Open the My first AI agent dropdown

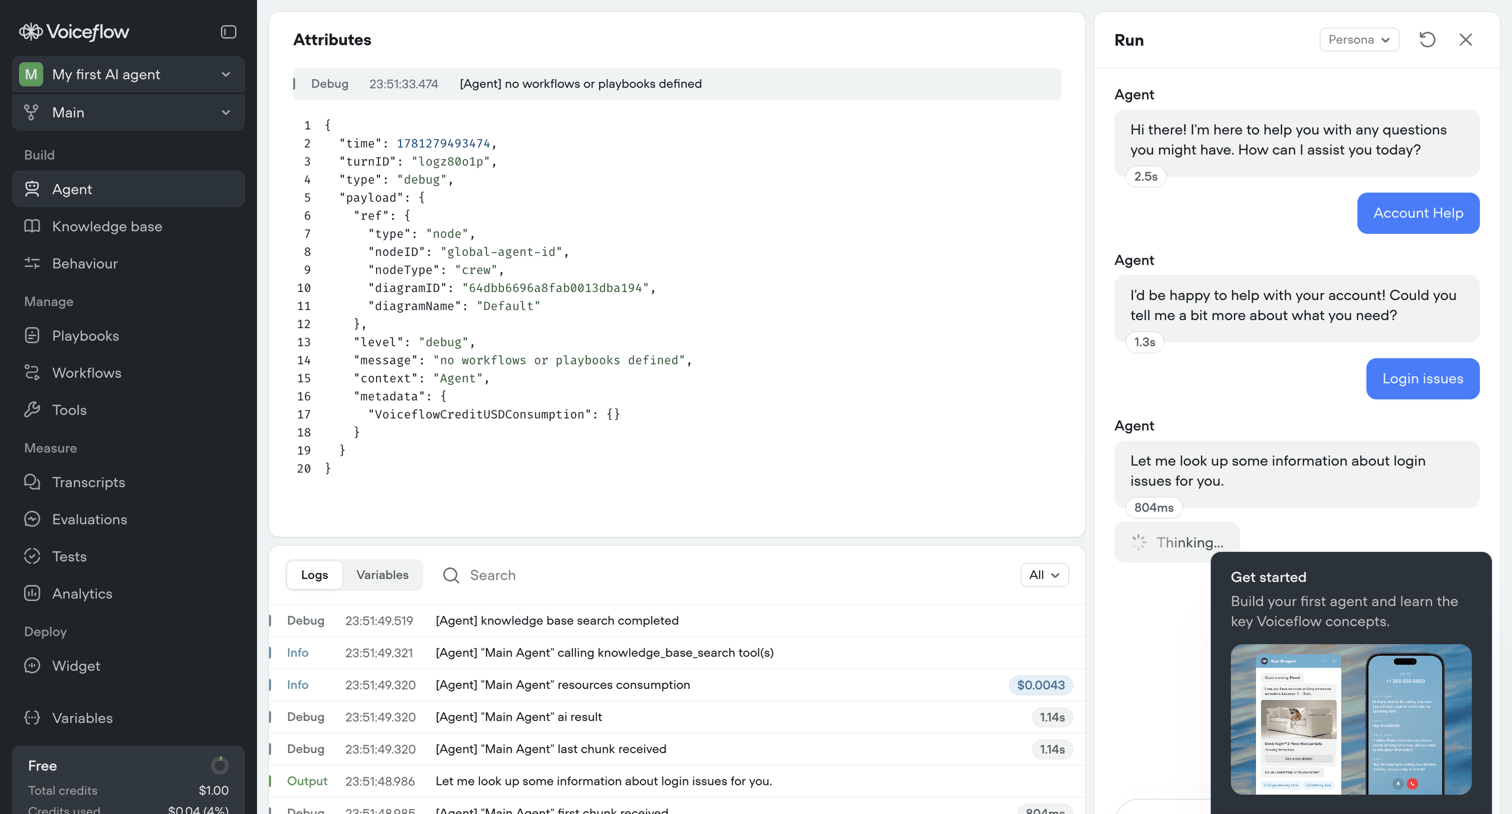coord(128,74)
